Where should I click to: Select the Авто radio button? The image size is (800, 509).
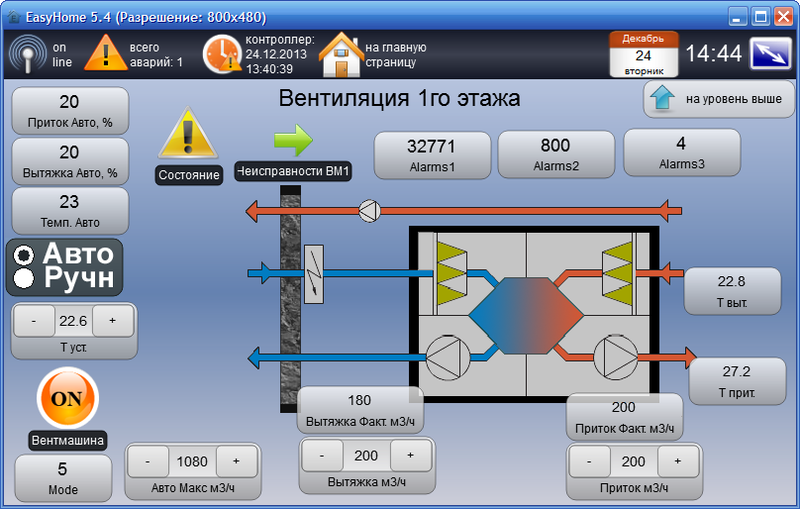pos(25,256)
